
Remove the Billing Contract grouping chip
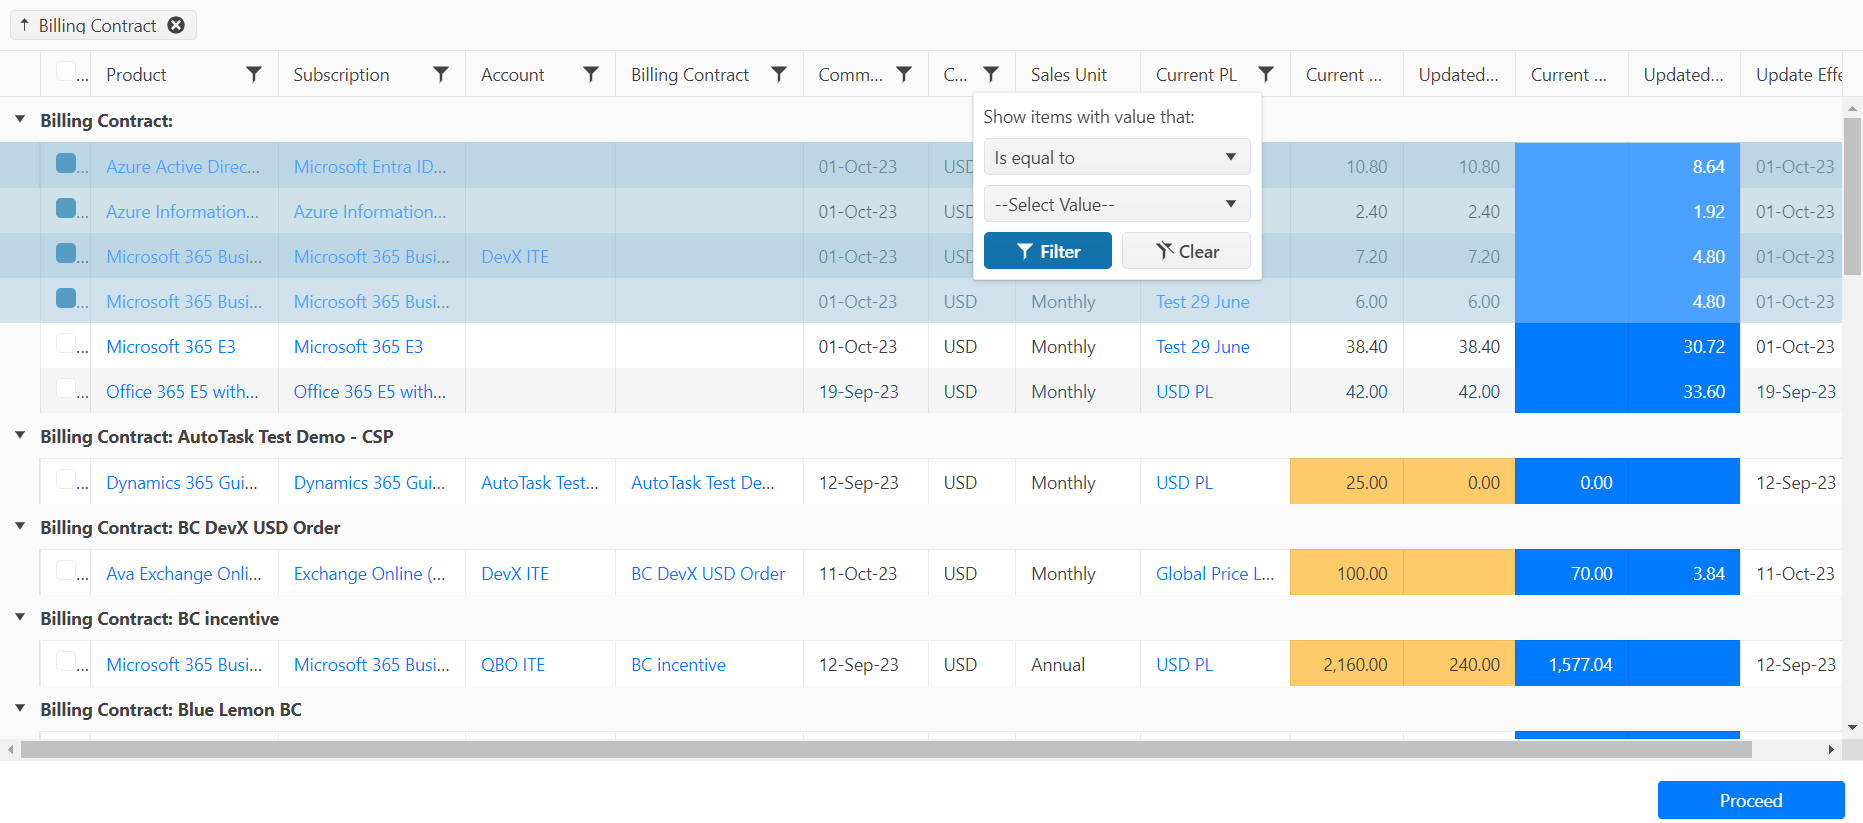(x=176, y=25)
